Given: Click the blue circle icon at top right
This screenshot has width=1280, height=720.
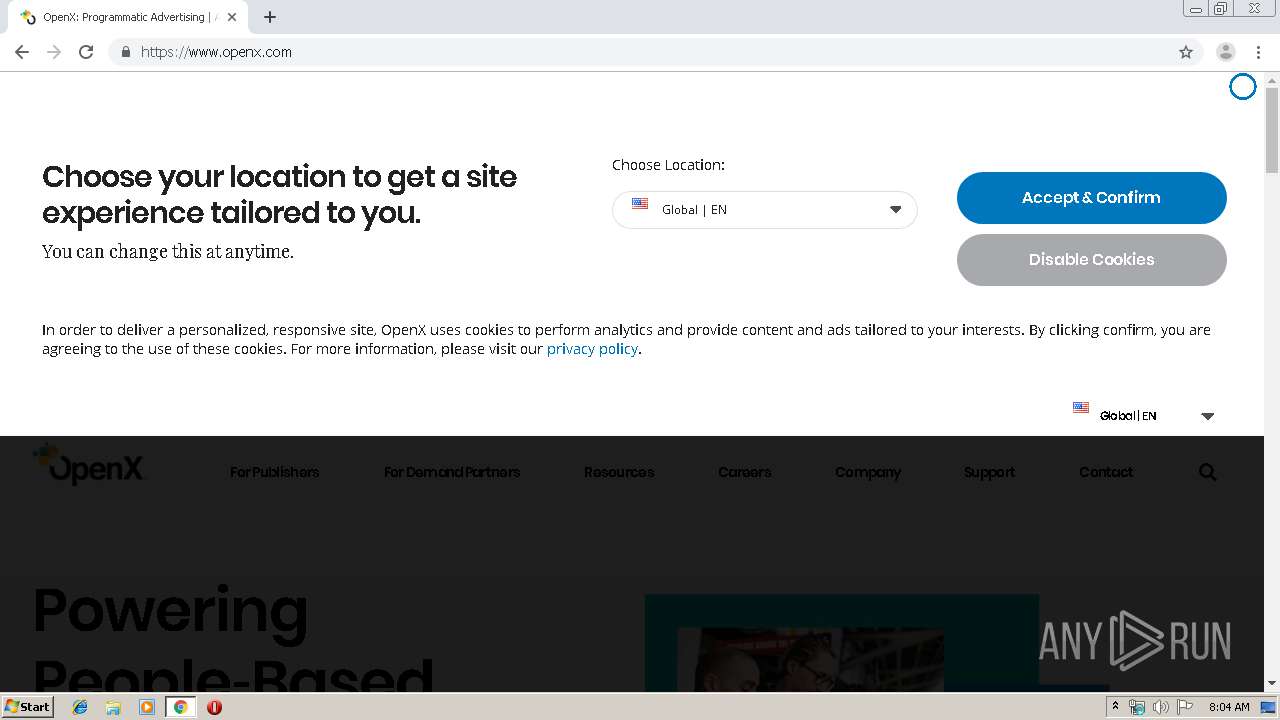Looking at the screenshot, I should [1243, 87].
